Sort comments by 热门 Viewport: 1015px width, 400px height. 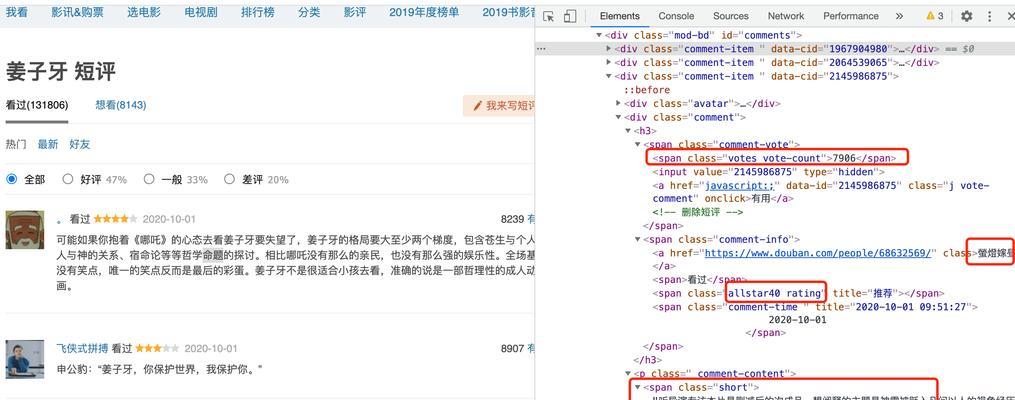pos(16,144)
